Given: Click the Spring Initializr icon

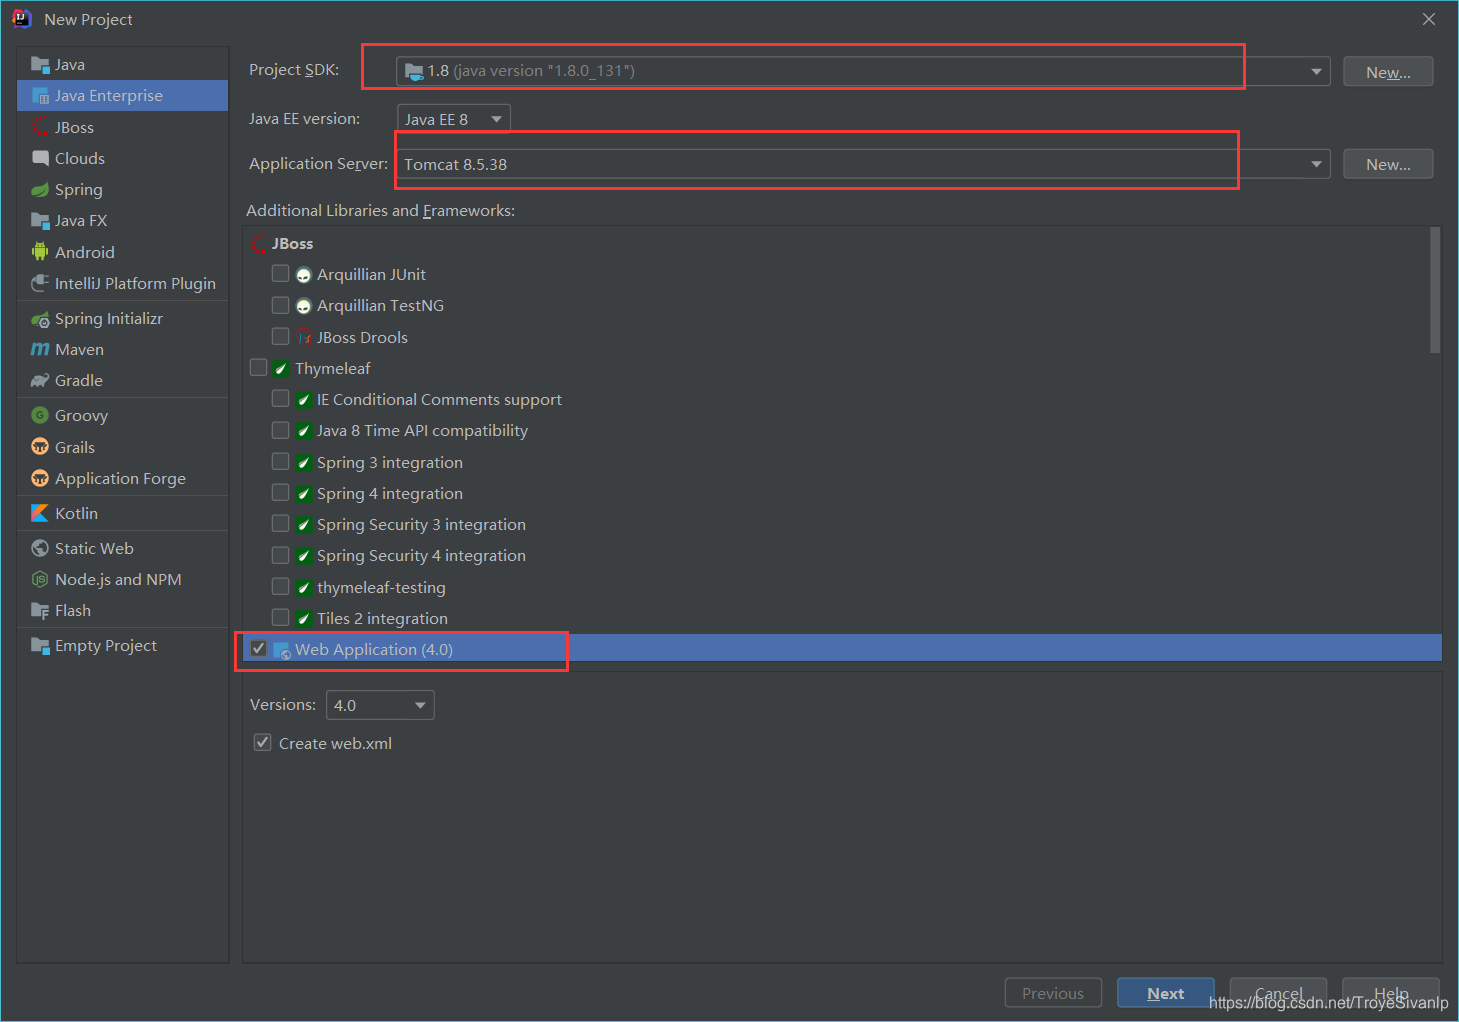Looking at the screenshot, I should (40, 319).
